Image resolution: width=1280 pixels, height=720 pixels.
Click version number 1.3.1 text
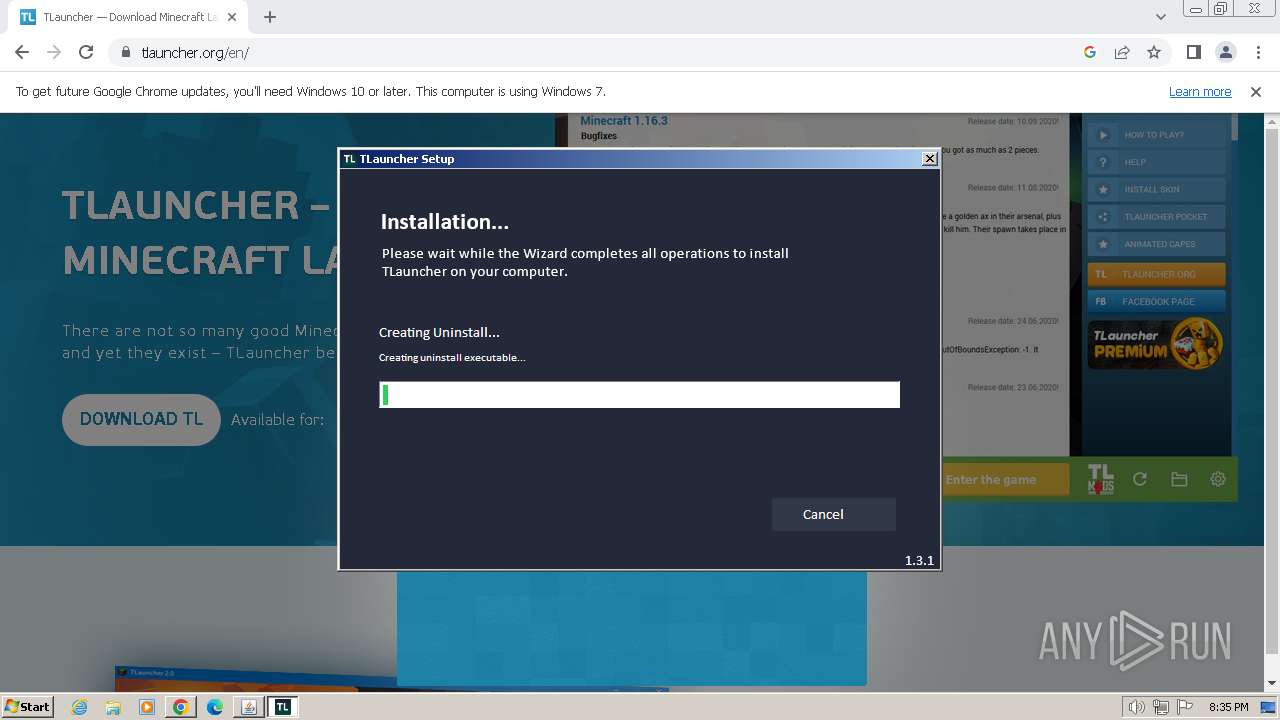coord(919,561)
